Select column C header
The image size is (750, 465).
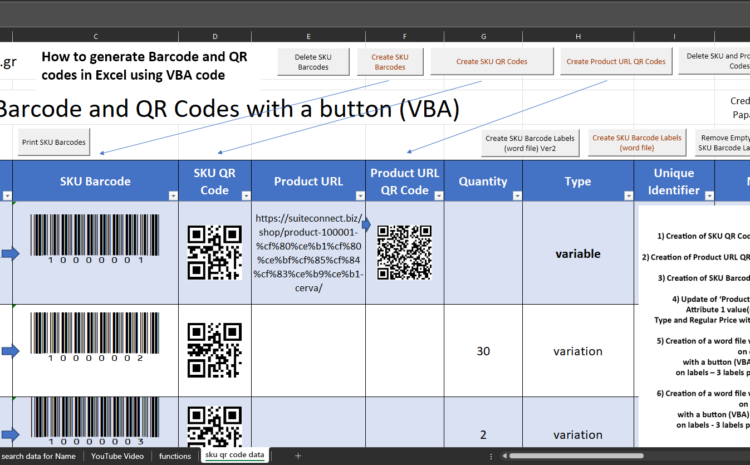(x=96, y=36)
